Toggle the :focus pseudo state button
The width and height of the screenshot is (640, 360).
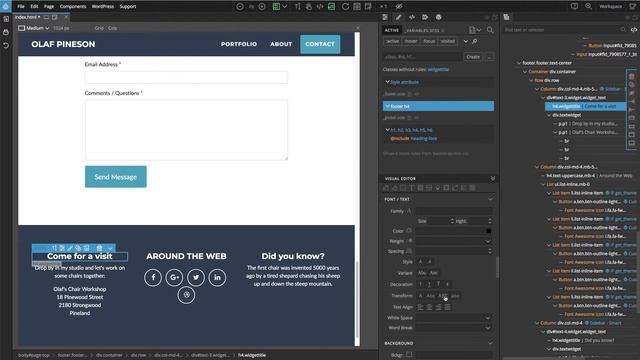[429, 41]
